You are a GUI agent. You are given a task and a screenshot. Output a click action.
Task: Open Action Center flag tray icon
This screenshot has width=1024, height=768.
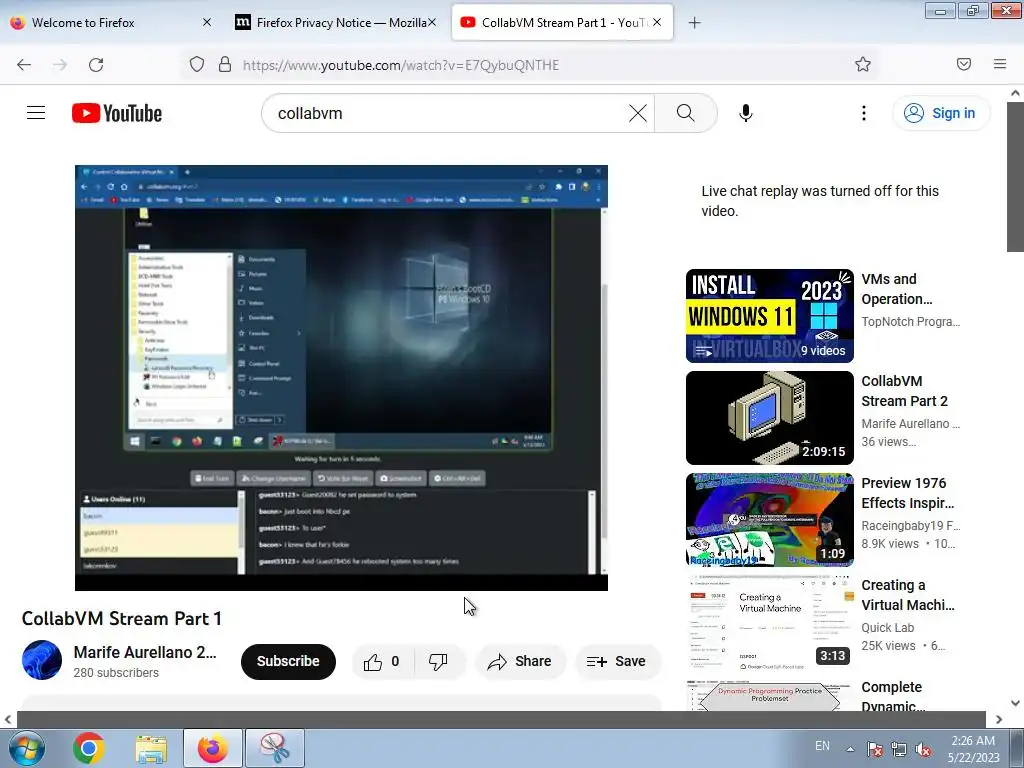(x=874, y=749)
